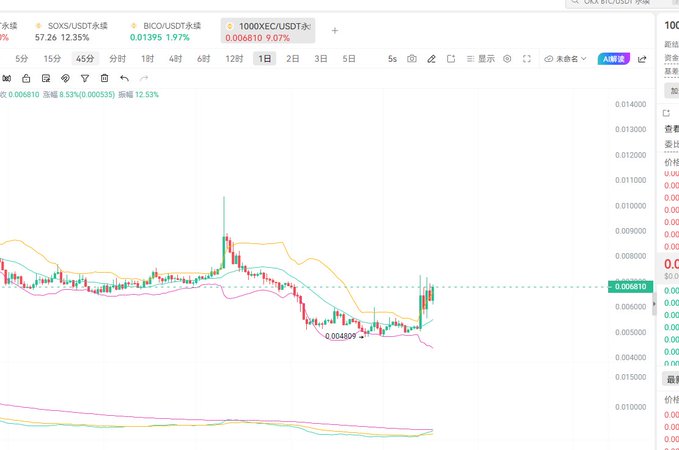The image size is (679, 450).
Task: Undo the last drawing action
Action: [x=124, y=78]
